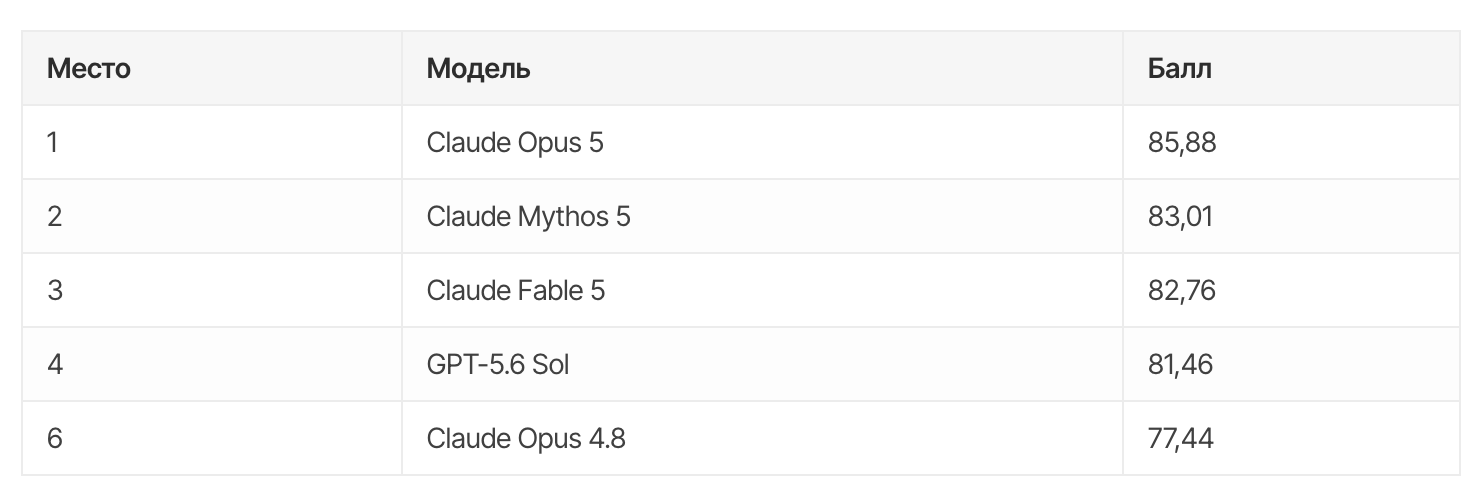
Task: Click the score 81,46
Action: pos(1181,364)
